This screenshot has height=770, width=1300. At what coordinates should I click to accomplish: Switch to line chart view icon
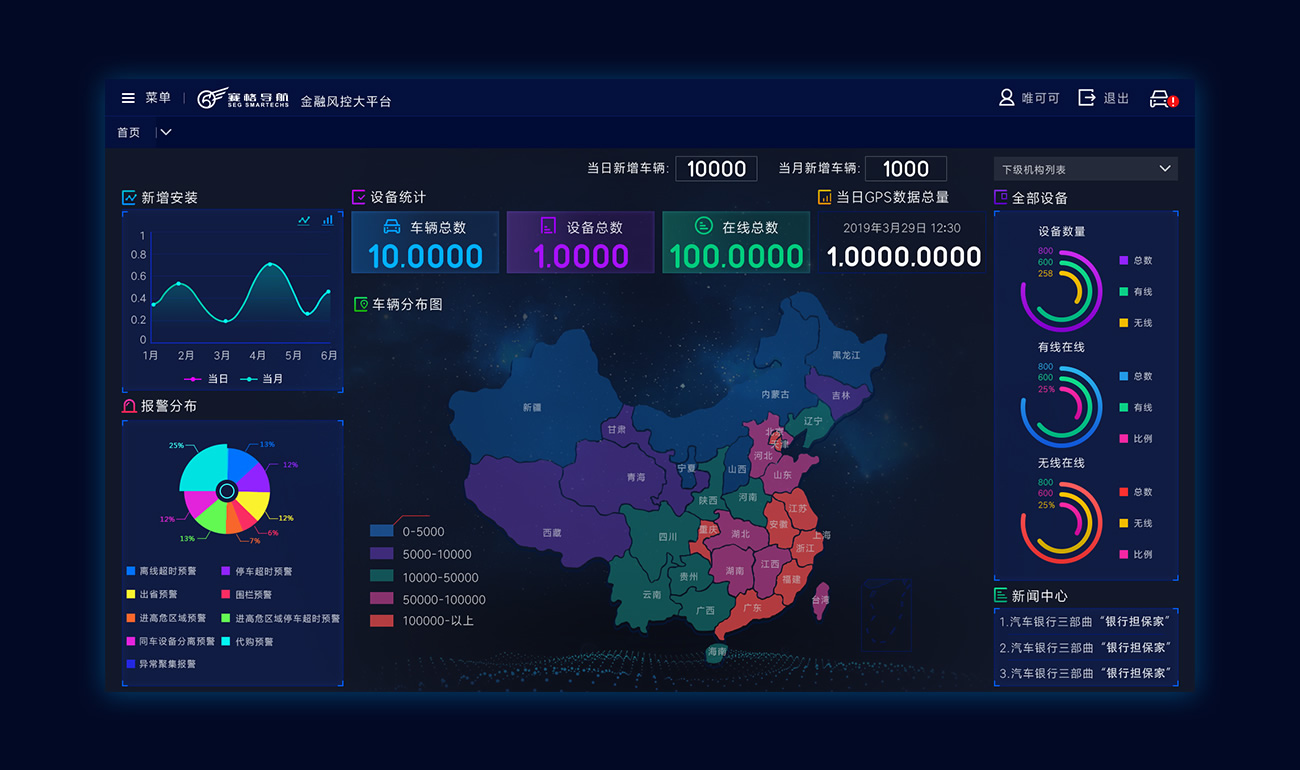[304, 220]
